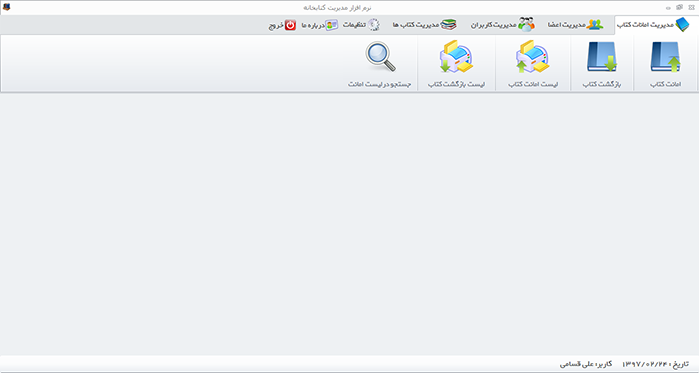Viewport: 699px width, 373px height.
Task: Restore down the window using title bar button
Action: coord(679,8)
